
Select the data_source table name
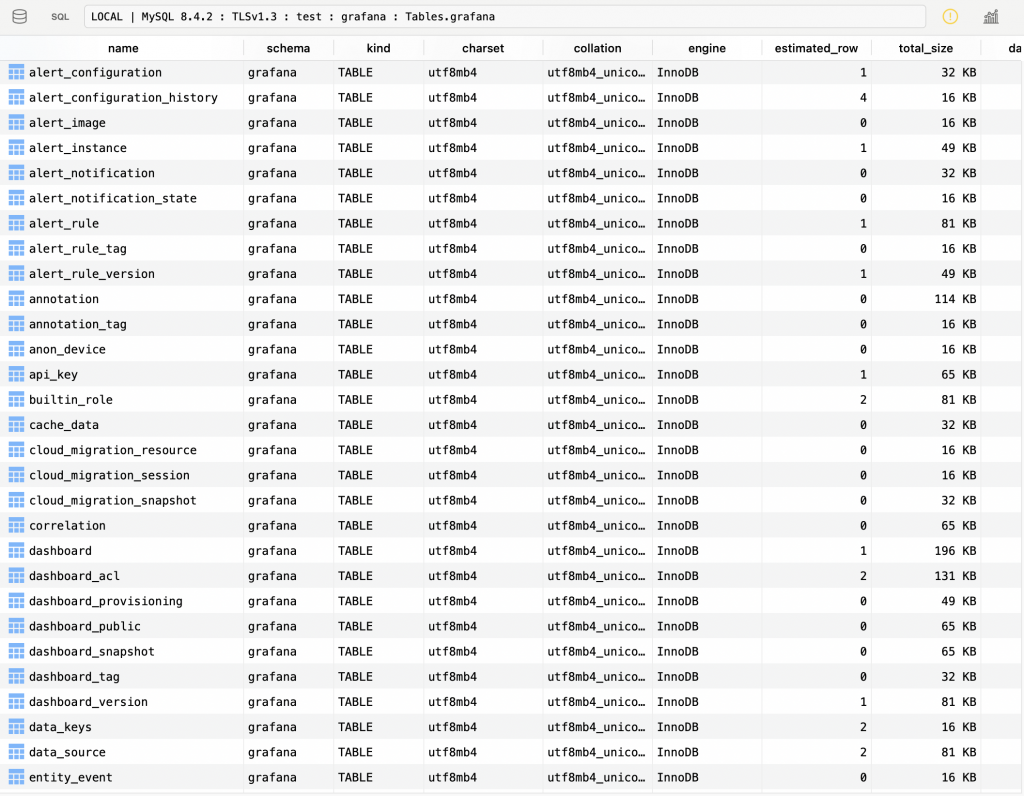click(67, 752)
